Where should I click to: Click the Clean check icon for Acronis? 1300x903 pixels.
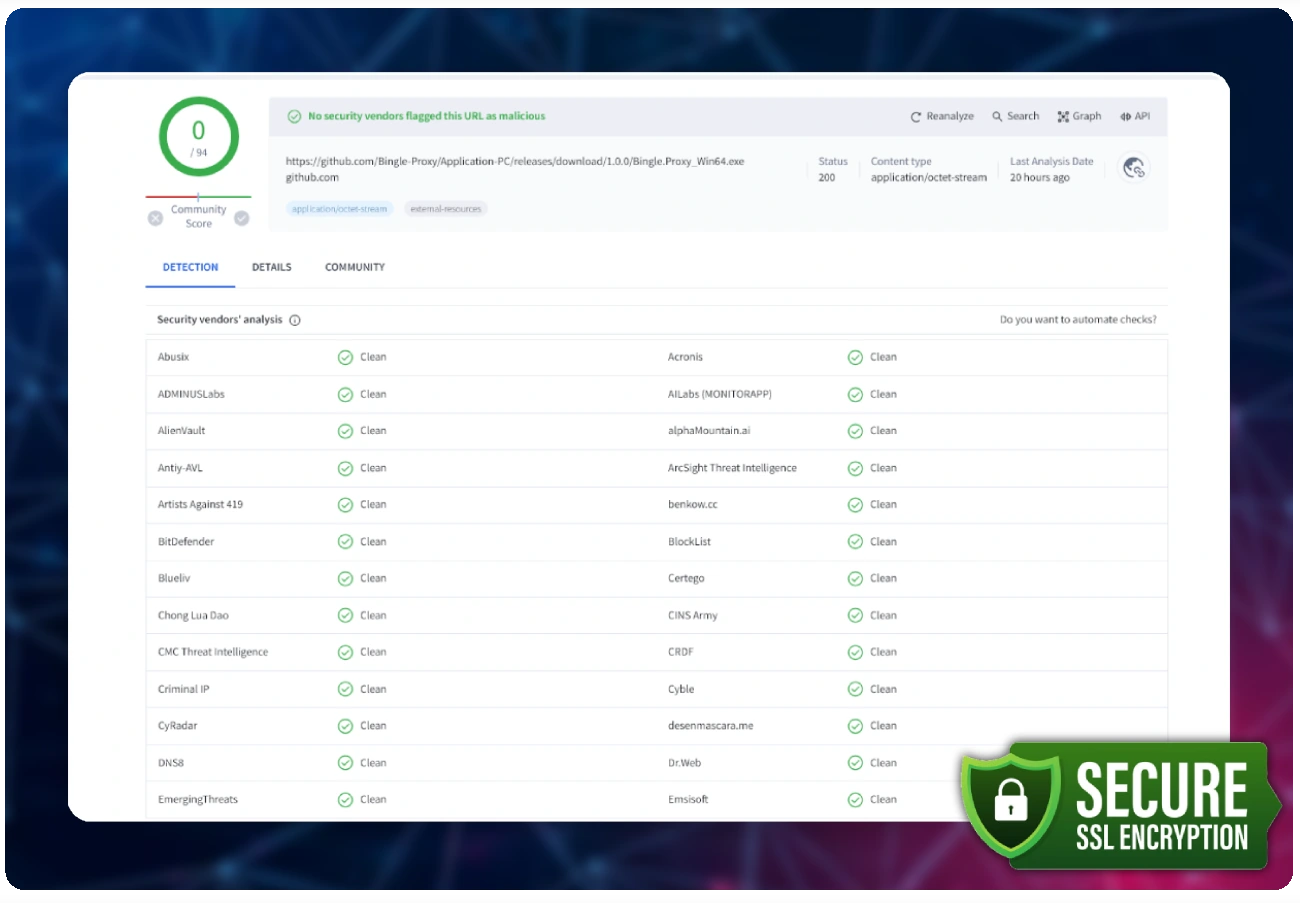pos(855,357)
